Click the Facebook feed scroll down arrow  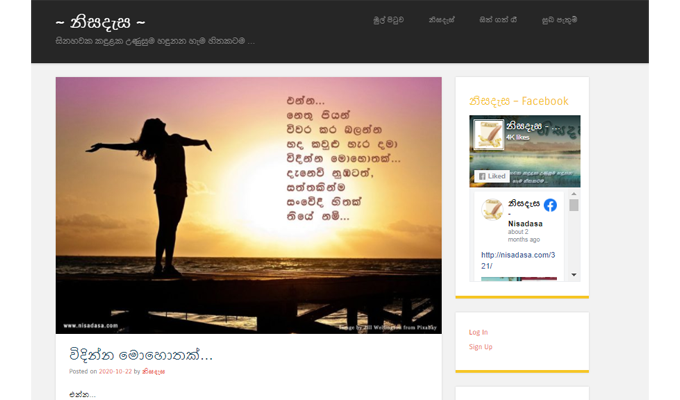click(574, 274)
